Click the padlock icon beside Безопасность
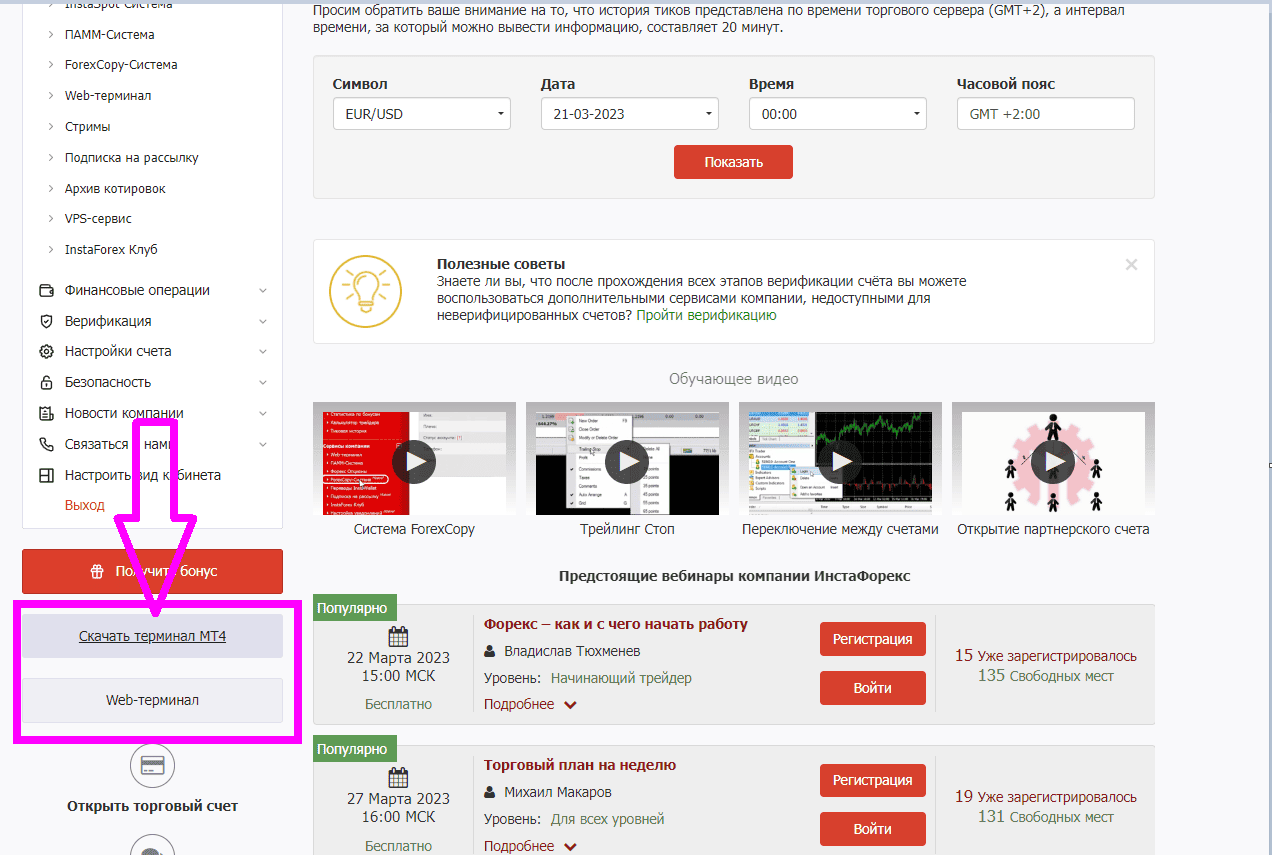 pos(46,382)
